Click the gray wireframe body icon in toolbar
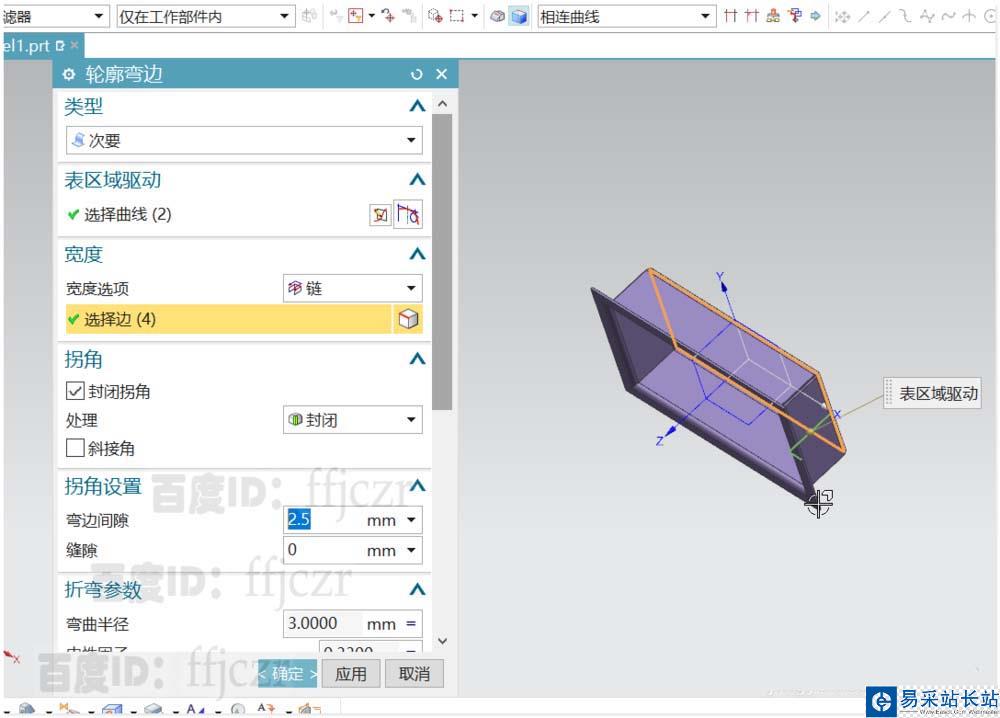Viewport: 1000px width, 718px height. coord(497,16)
